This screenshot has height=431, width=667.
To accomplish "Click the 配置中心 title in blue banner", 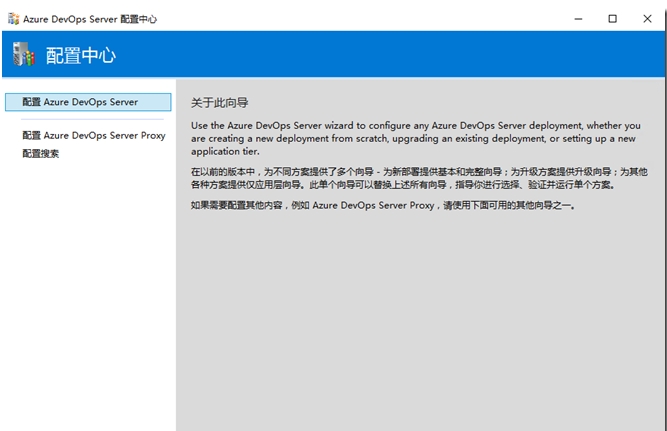I will 81,55.
